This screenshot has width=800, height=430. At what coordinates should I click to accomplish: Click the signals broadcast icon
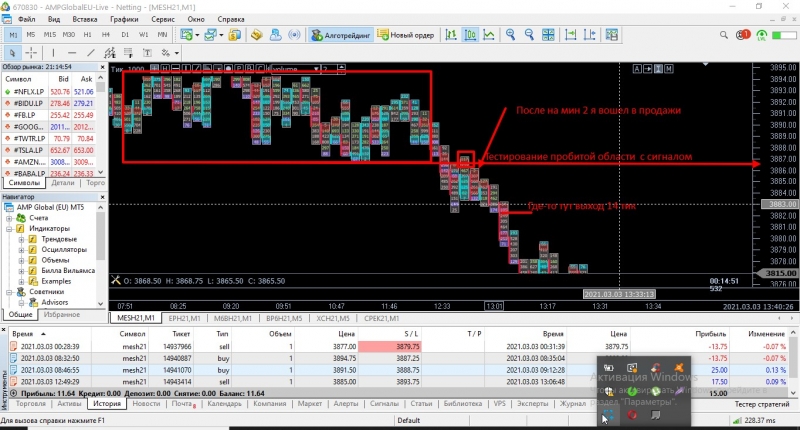pos(294,35)
